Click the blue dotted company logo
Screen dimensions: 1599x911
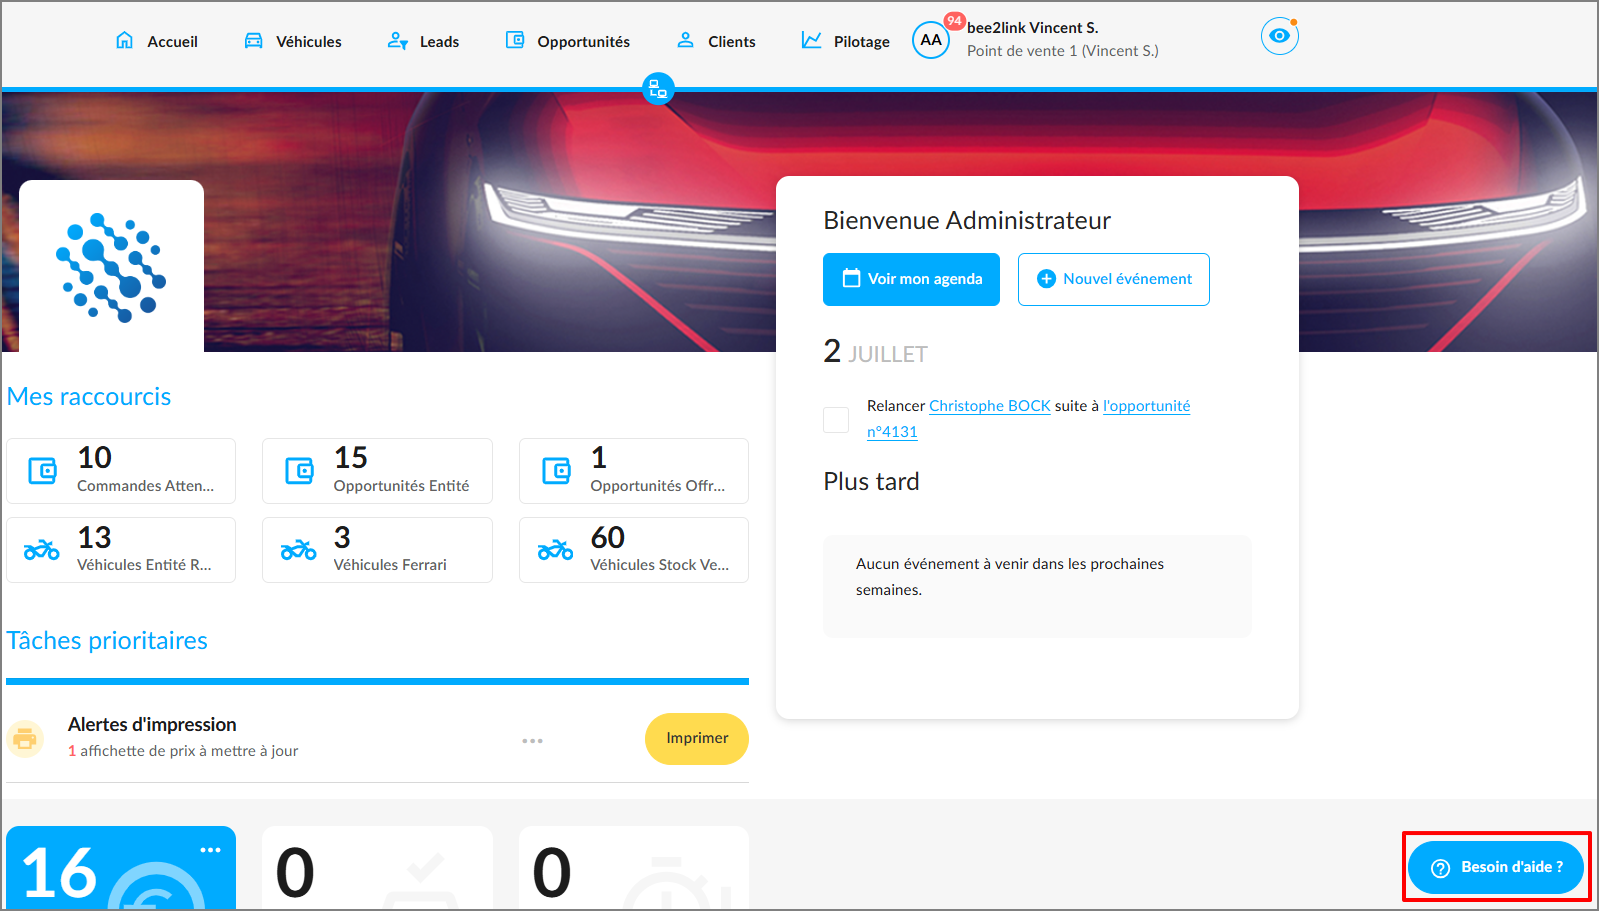(111, 267)
